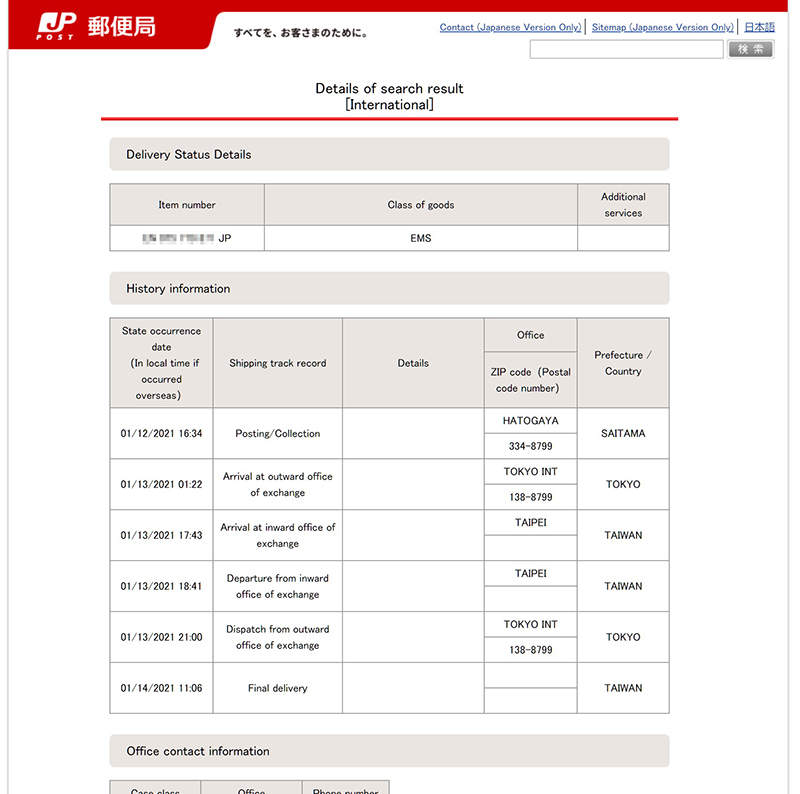Select the HATOGAYA office cell

tap(529, 420)
